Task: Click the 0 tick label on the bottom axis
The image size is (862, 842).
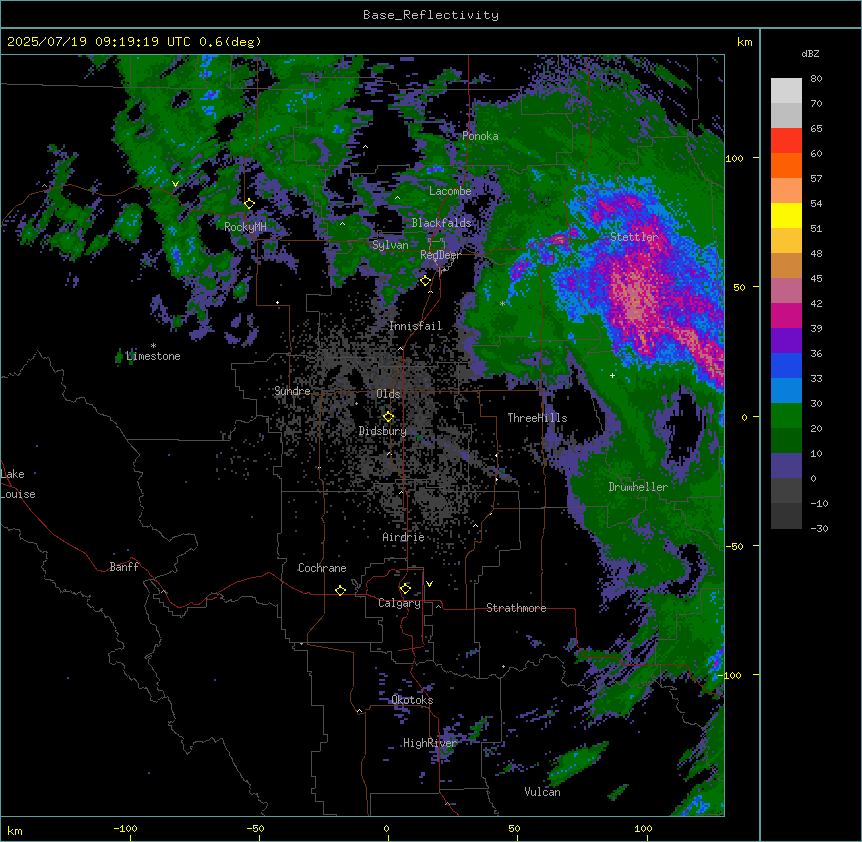Action: click(x=386, y=828)
